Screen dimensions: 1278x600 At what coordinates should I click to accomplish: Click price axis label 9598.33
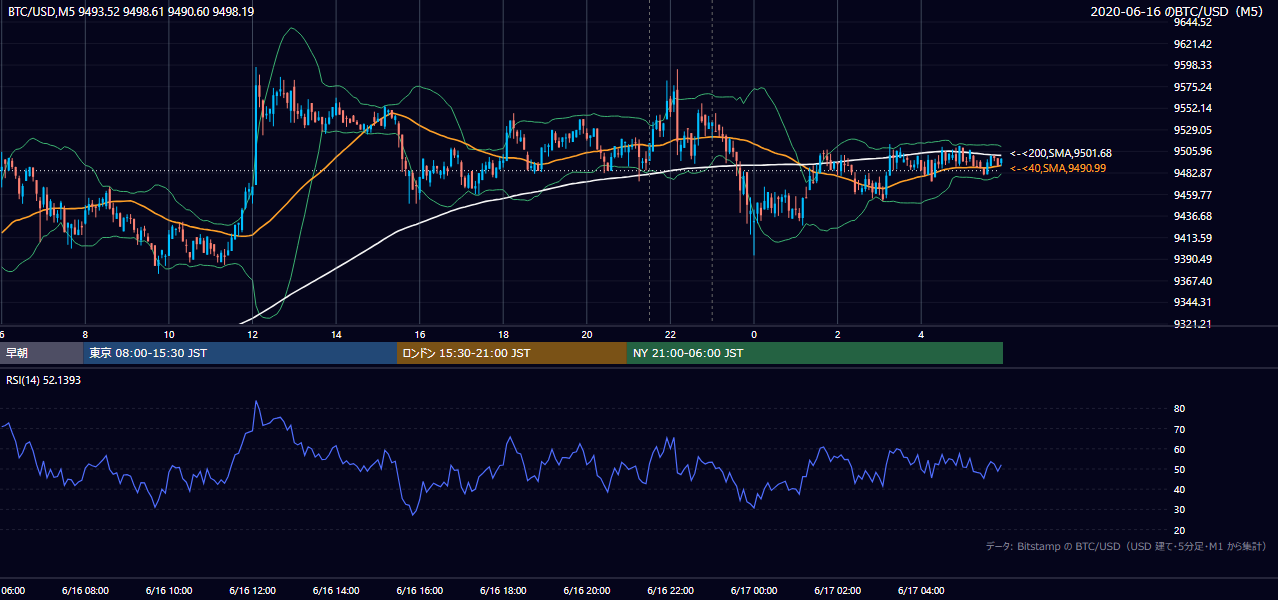1193,65
